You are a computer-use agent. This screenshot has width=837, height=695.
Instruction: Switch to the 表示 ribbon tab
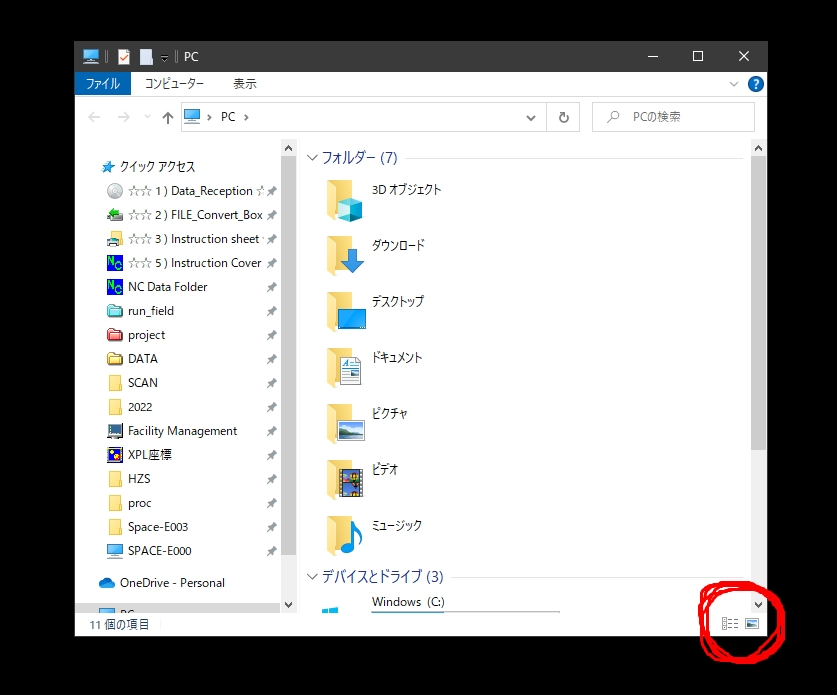244,84
